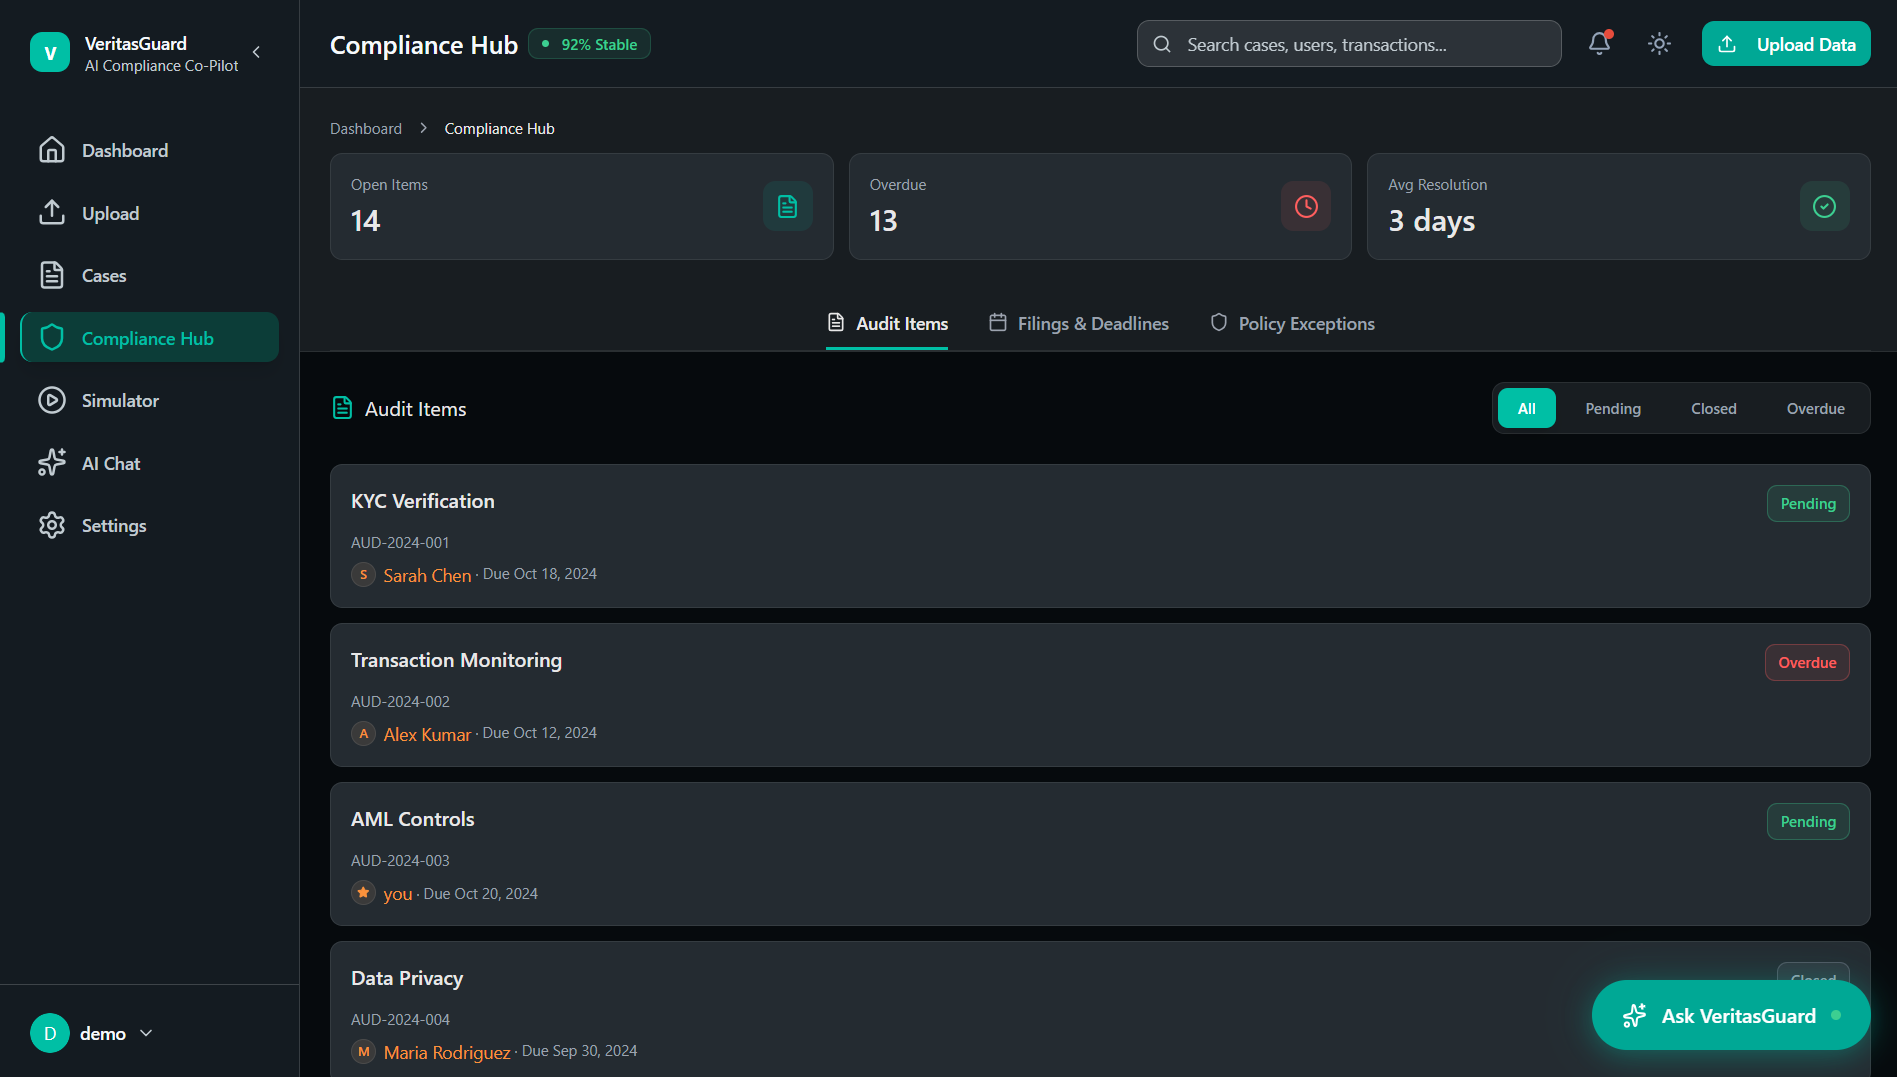Click Alex Kumar's A avatar
1897x1077 pixels.
363,734
